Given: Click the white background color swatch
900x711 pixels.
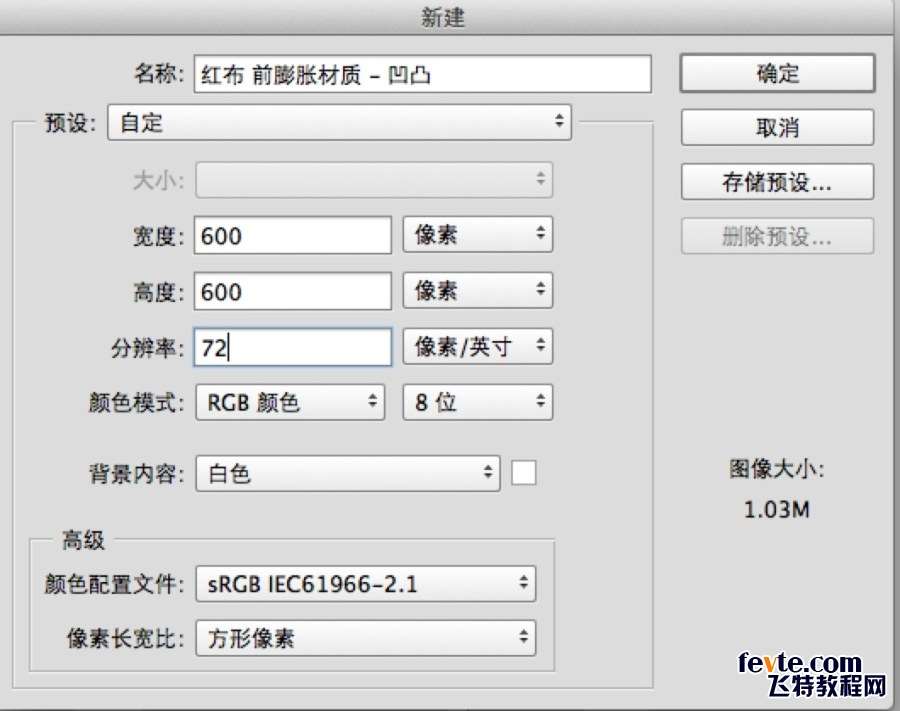Looking at the screenshot, I should click(x=524, y=473).
